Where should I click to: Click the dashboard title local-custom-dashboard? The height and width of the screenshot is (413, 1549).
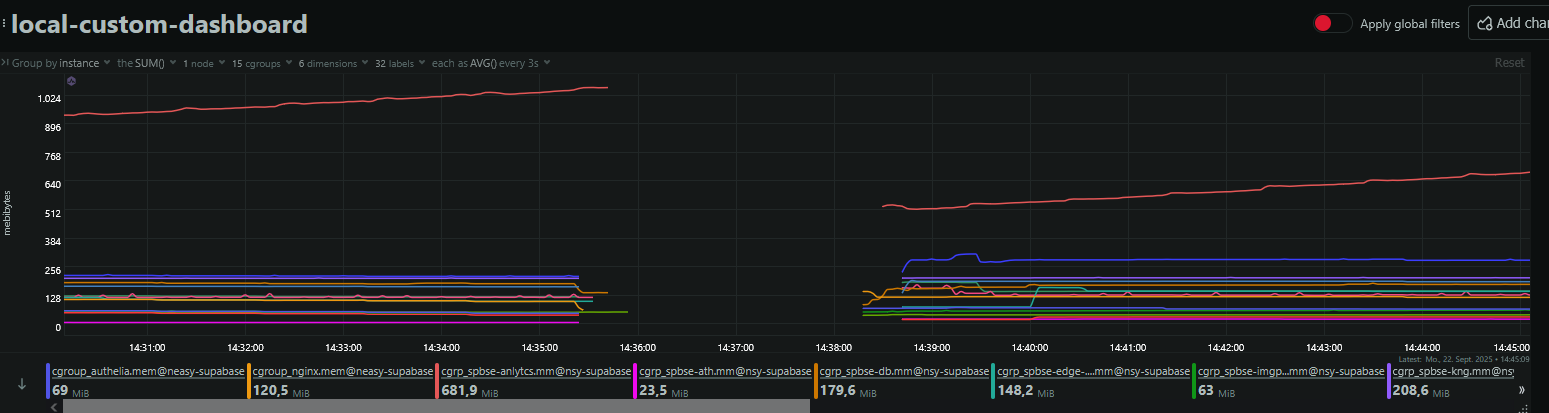(159, 23)
